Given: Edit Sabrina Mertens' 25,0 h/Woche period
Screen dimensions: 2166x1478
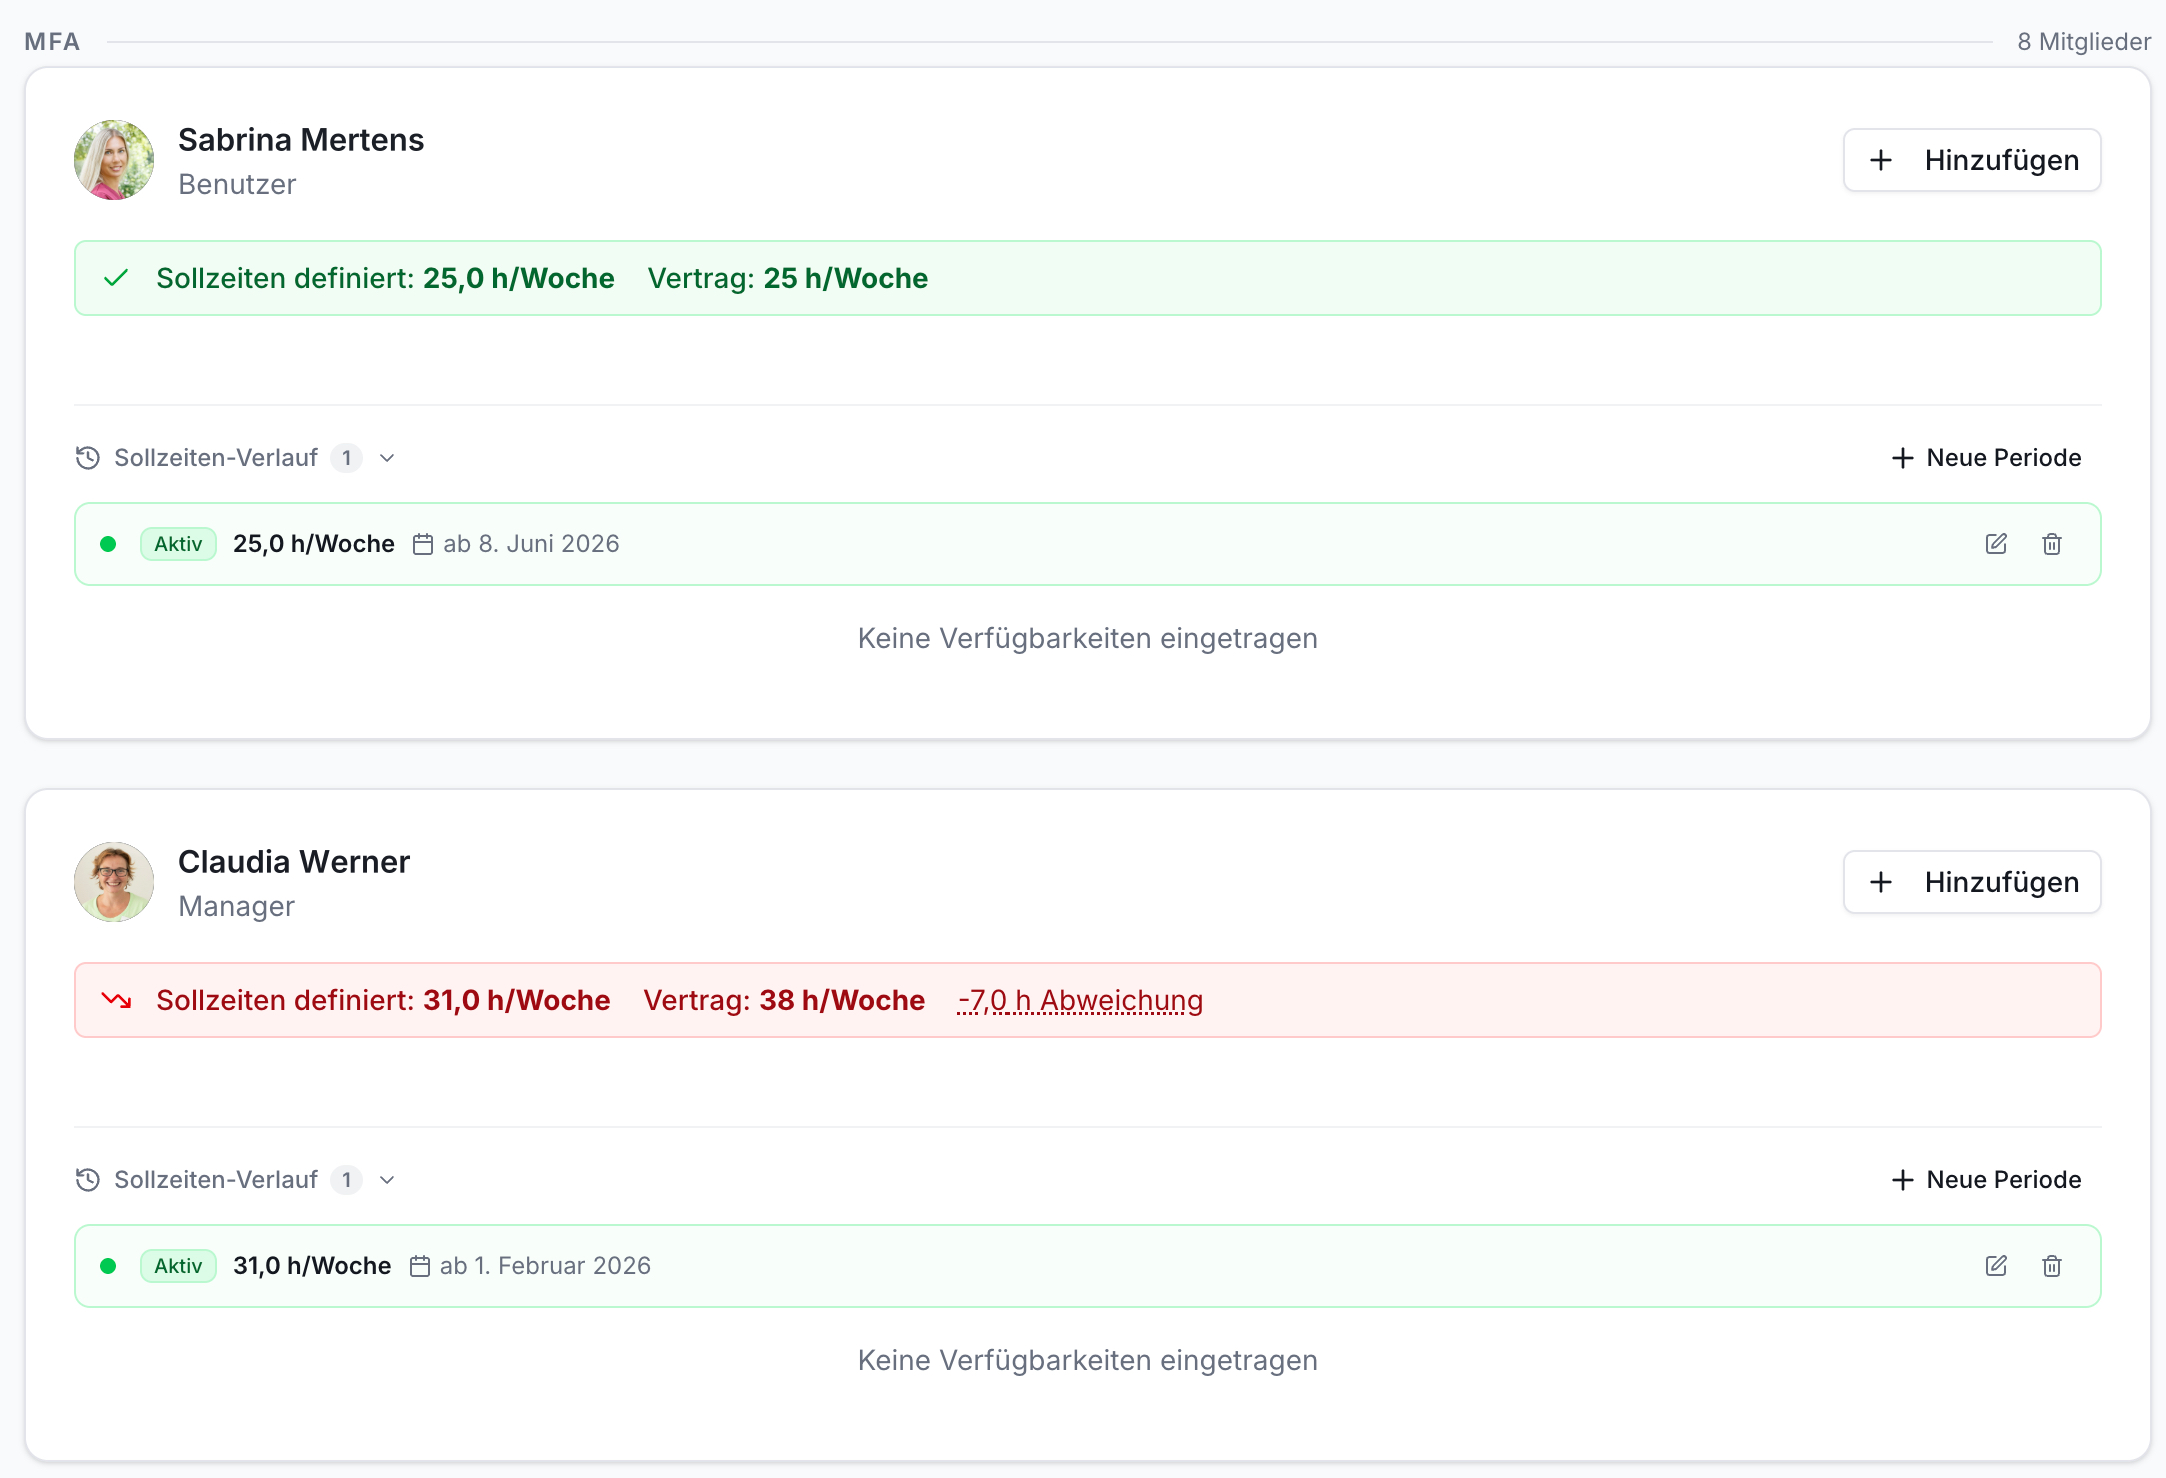Looking at the screenshot, I should pos(1996,544).
